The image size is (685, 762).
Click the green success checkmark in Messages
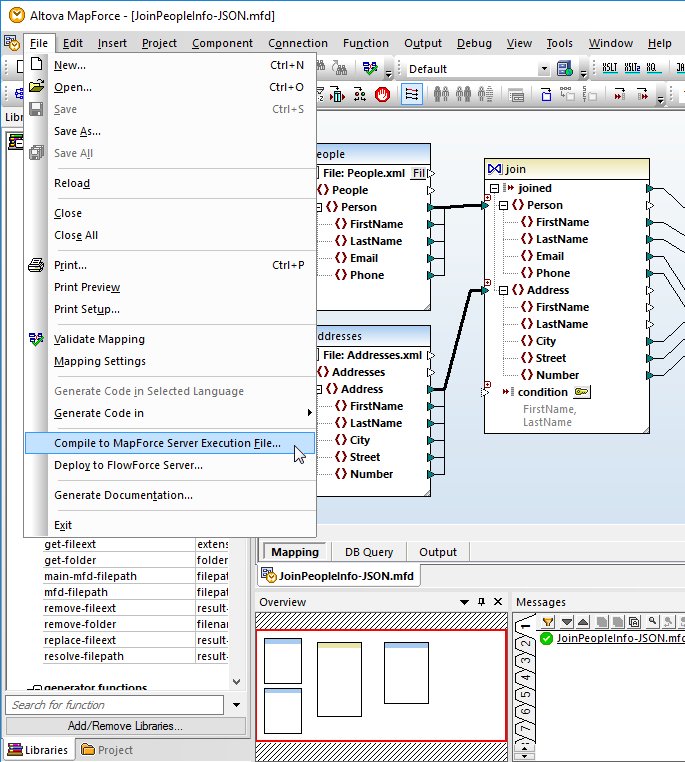(x=546, y=638)
